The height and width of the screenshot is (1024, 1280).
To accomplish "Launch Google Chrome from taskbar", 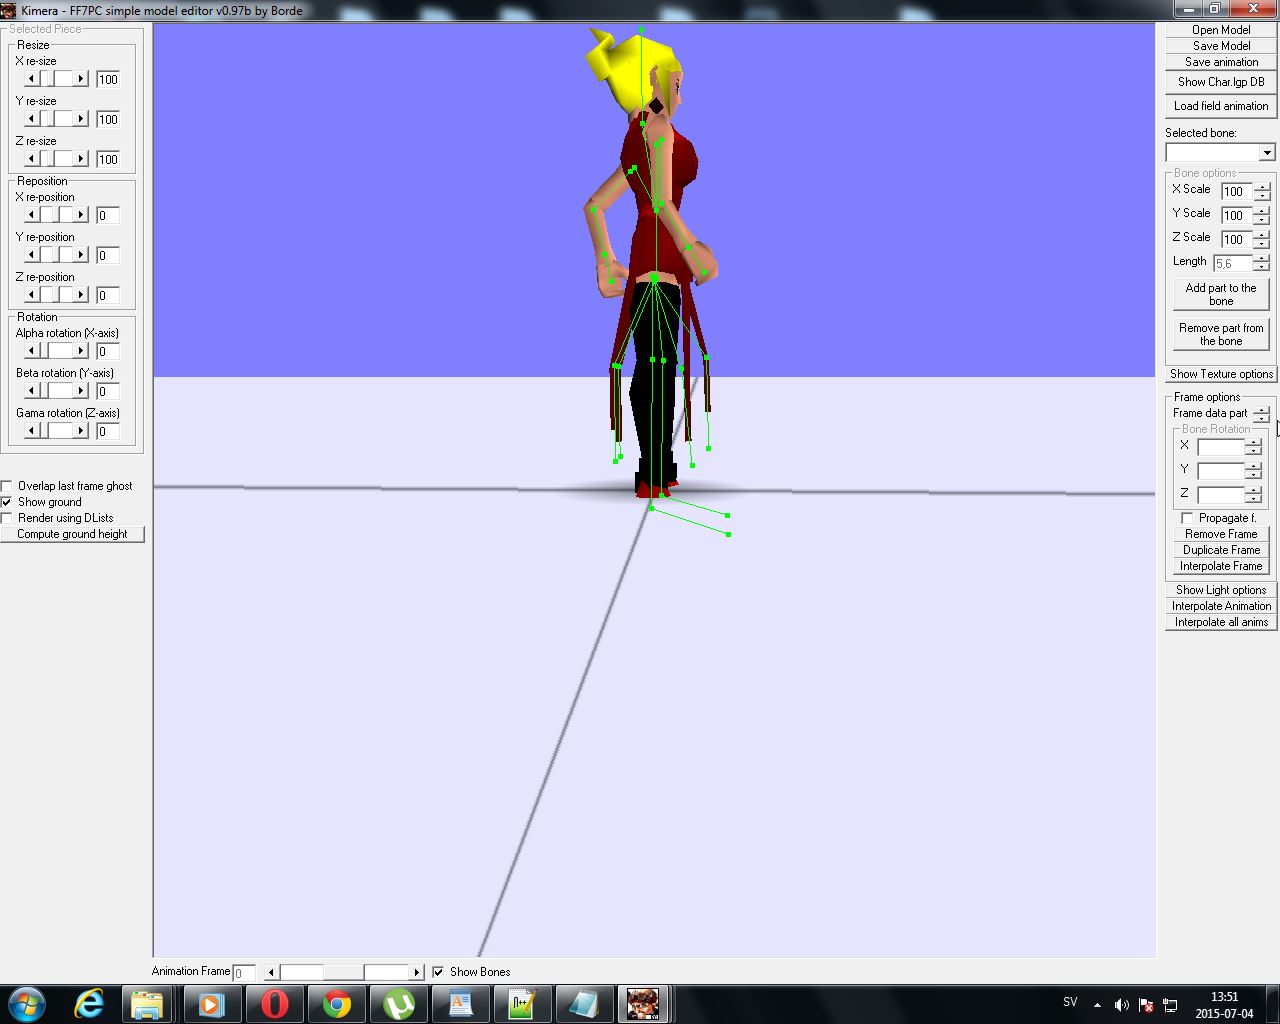I will pos(337,1003).
